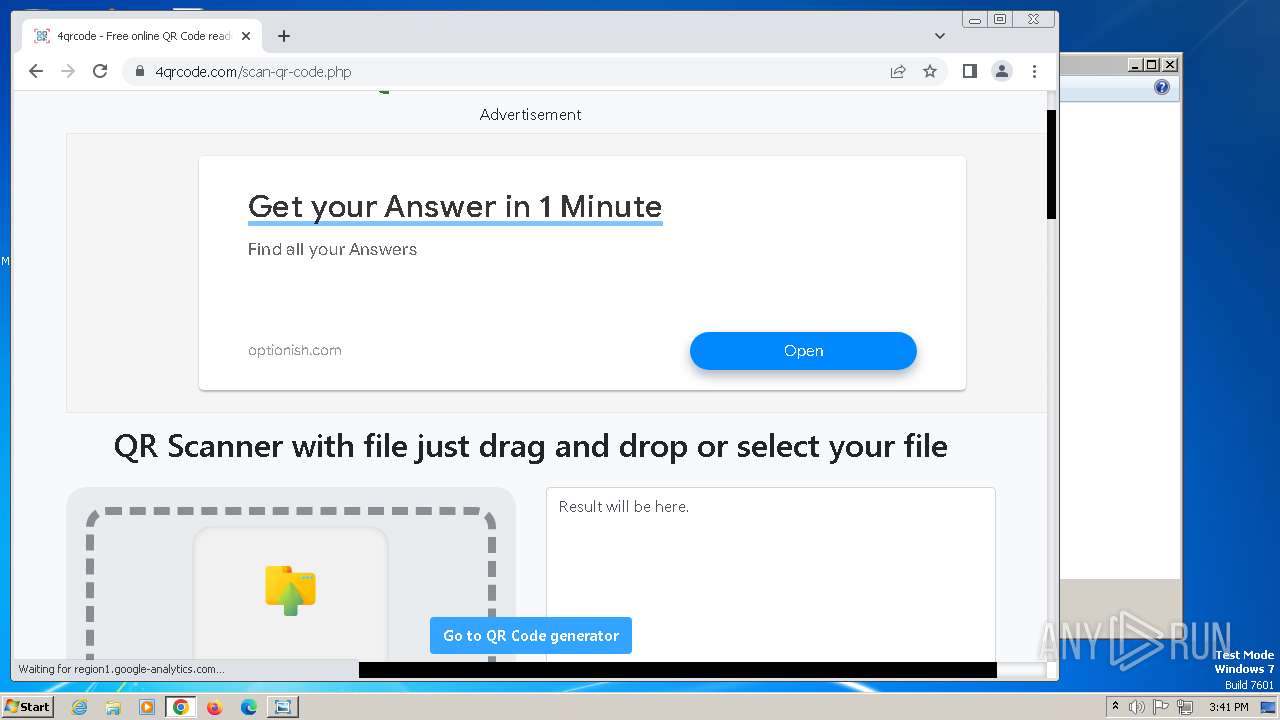Image resolution: width=1280 pixels, height=720 pixels.
Task: Open Microsoft Edge from the taskbar
Action: point(249,707)
